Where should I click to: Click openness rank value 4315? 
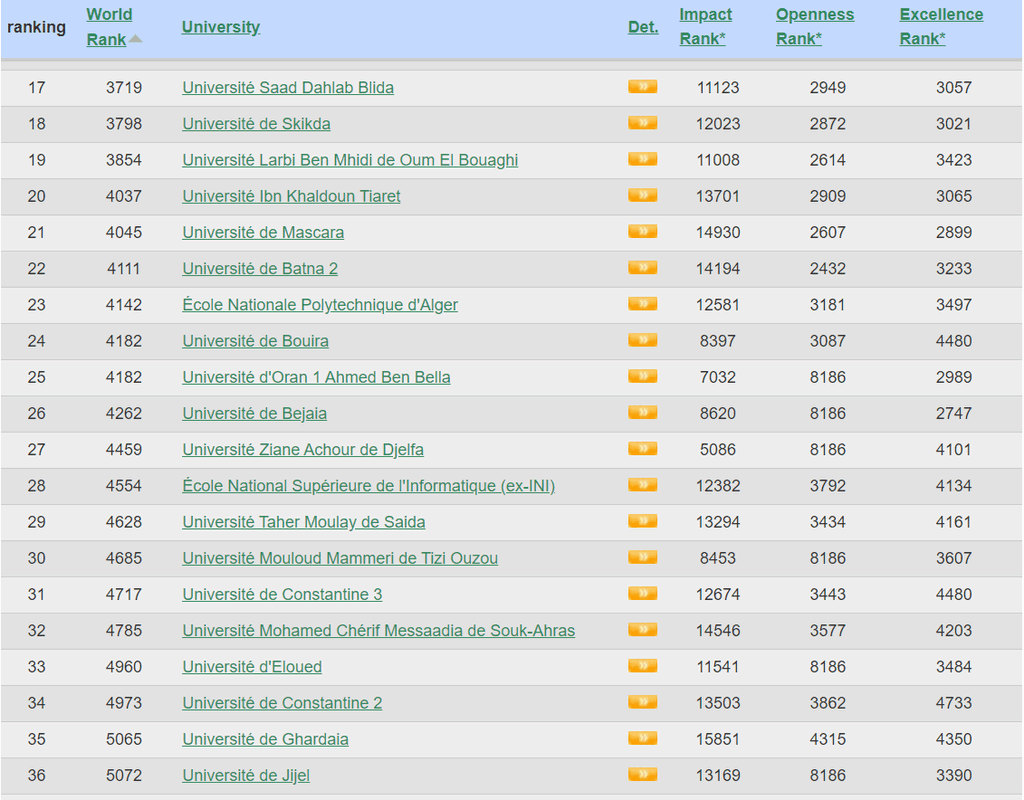coord(828,739)
